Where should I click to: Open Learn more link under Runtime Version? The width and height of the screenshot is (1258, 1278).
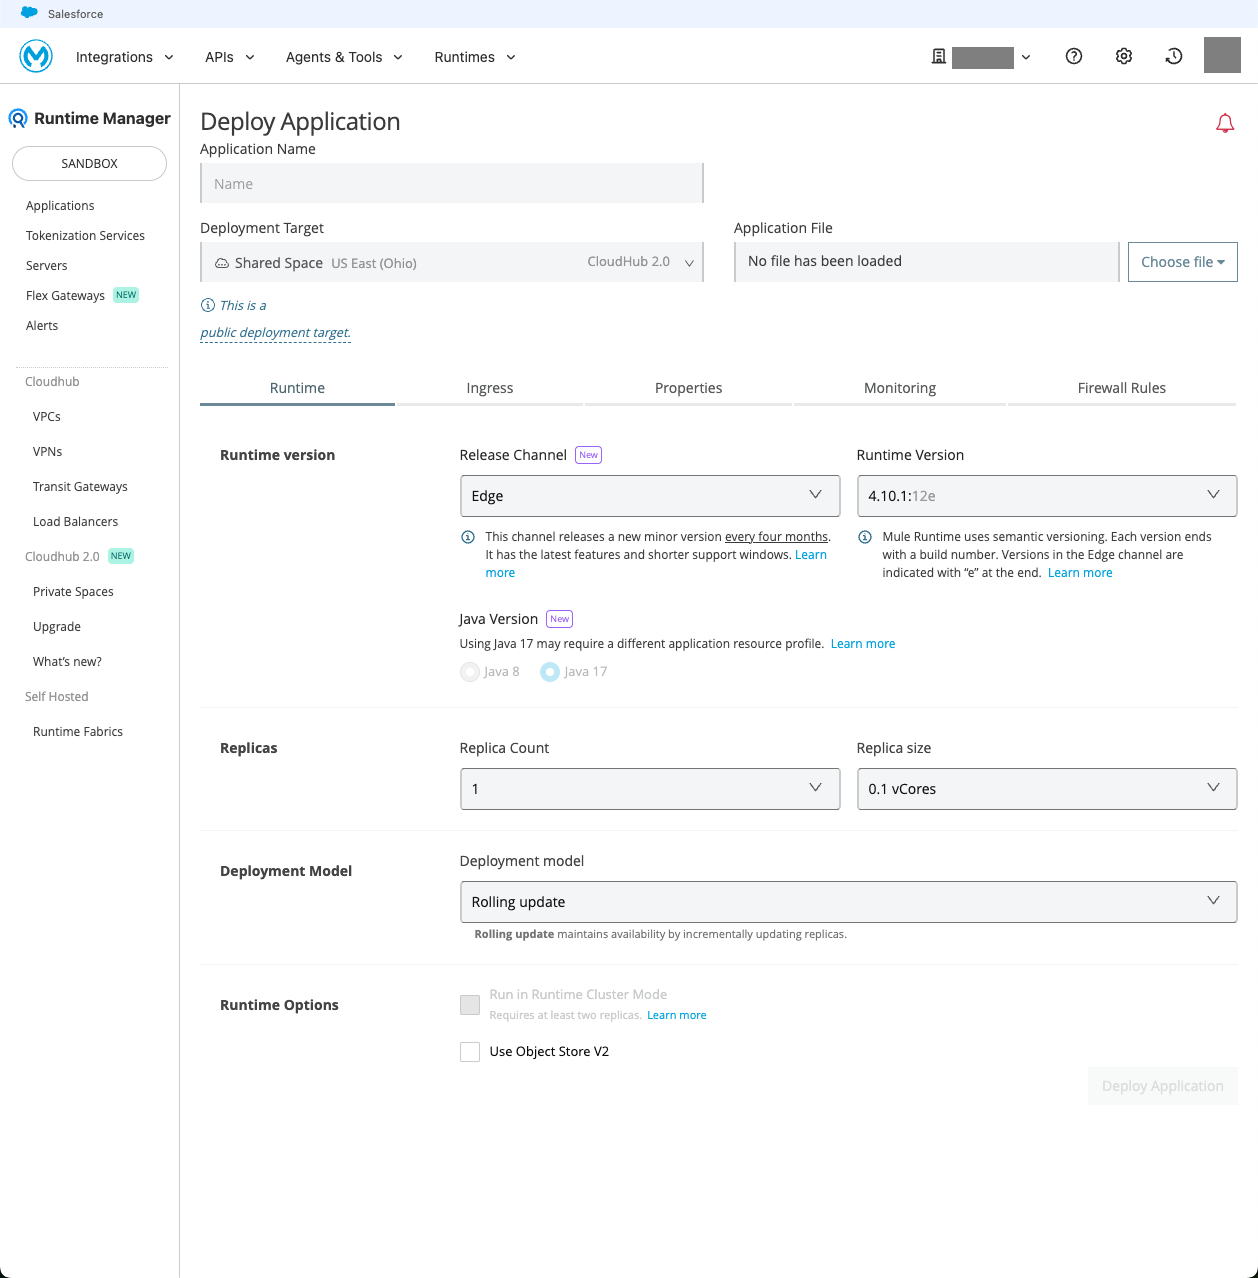point(1080,573)
